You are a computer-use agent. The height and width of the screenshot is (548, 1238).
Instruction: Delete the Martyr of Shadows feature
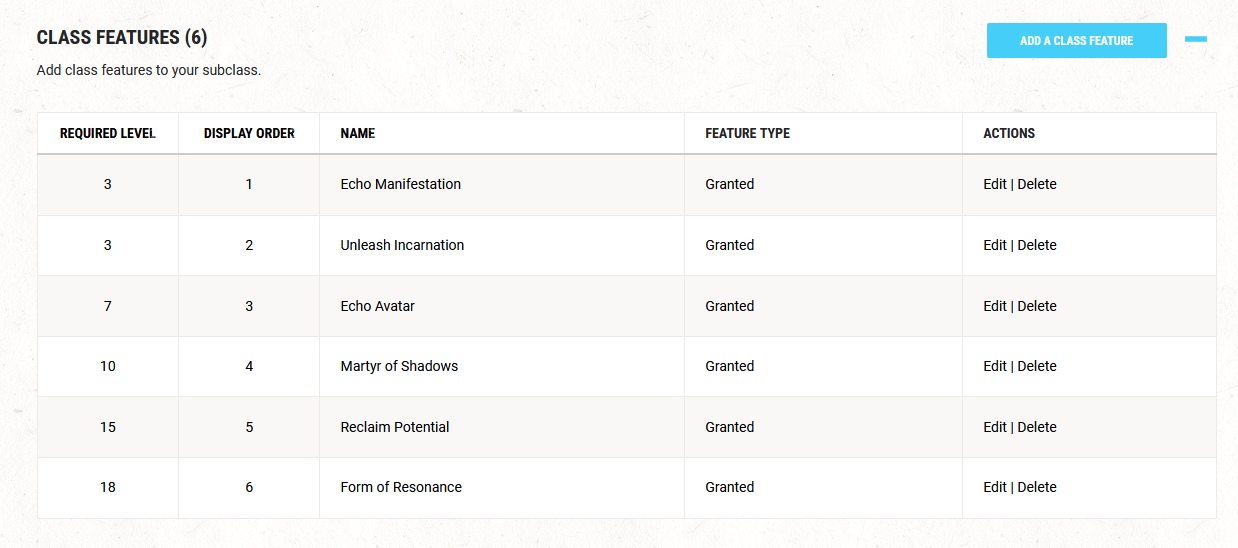[1037, 366]
